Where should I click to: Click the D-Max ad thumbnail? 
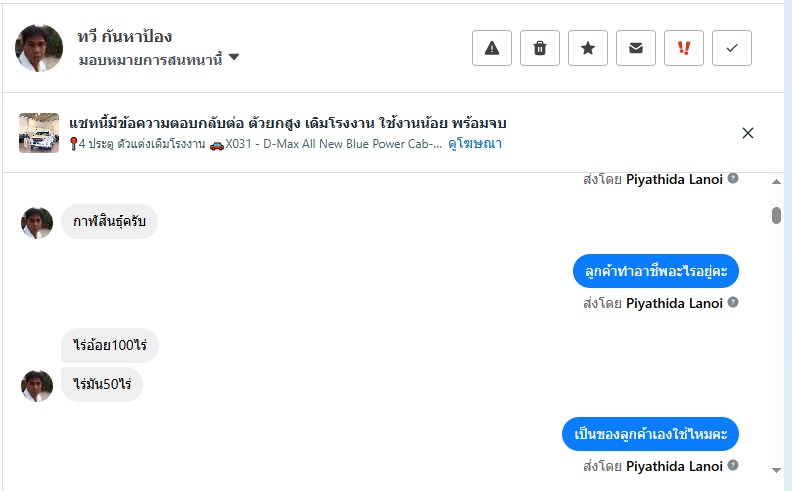[x=39, y=133]
